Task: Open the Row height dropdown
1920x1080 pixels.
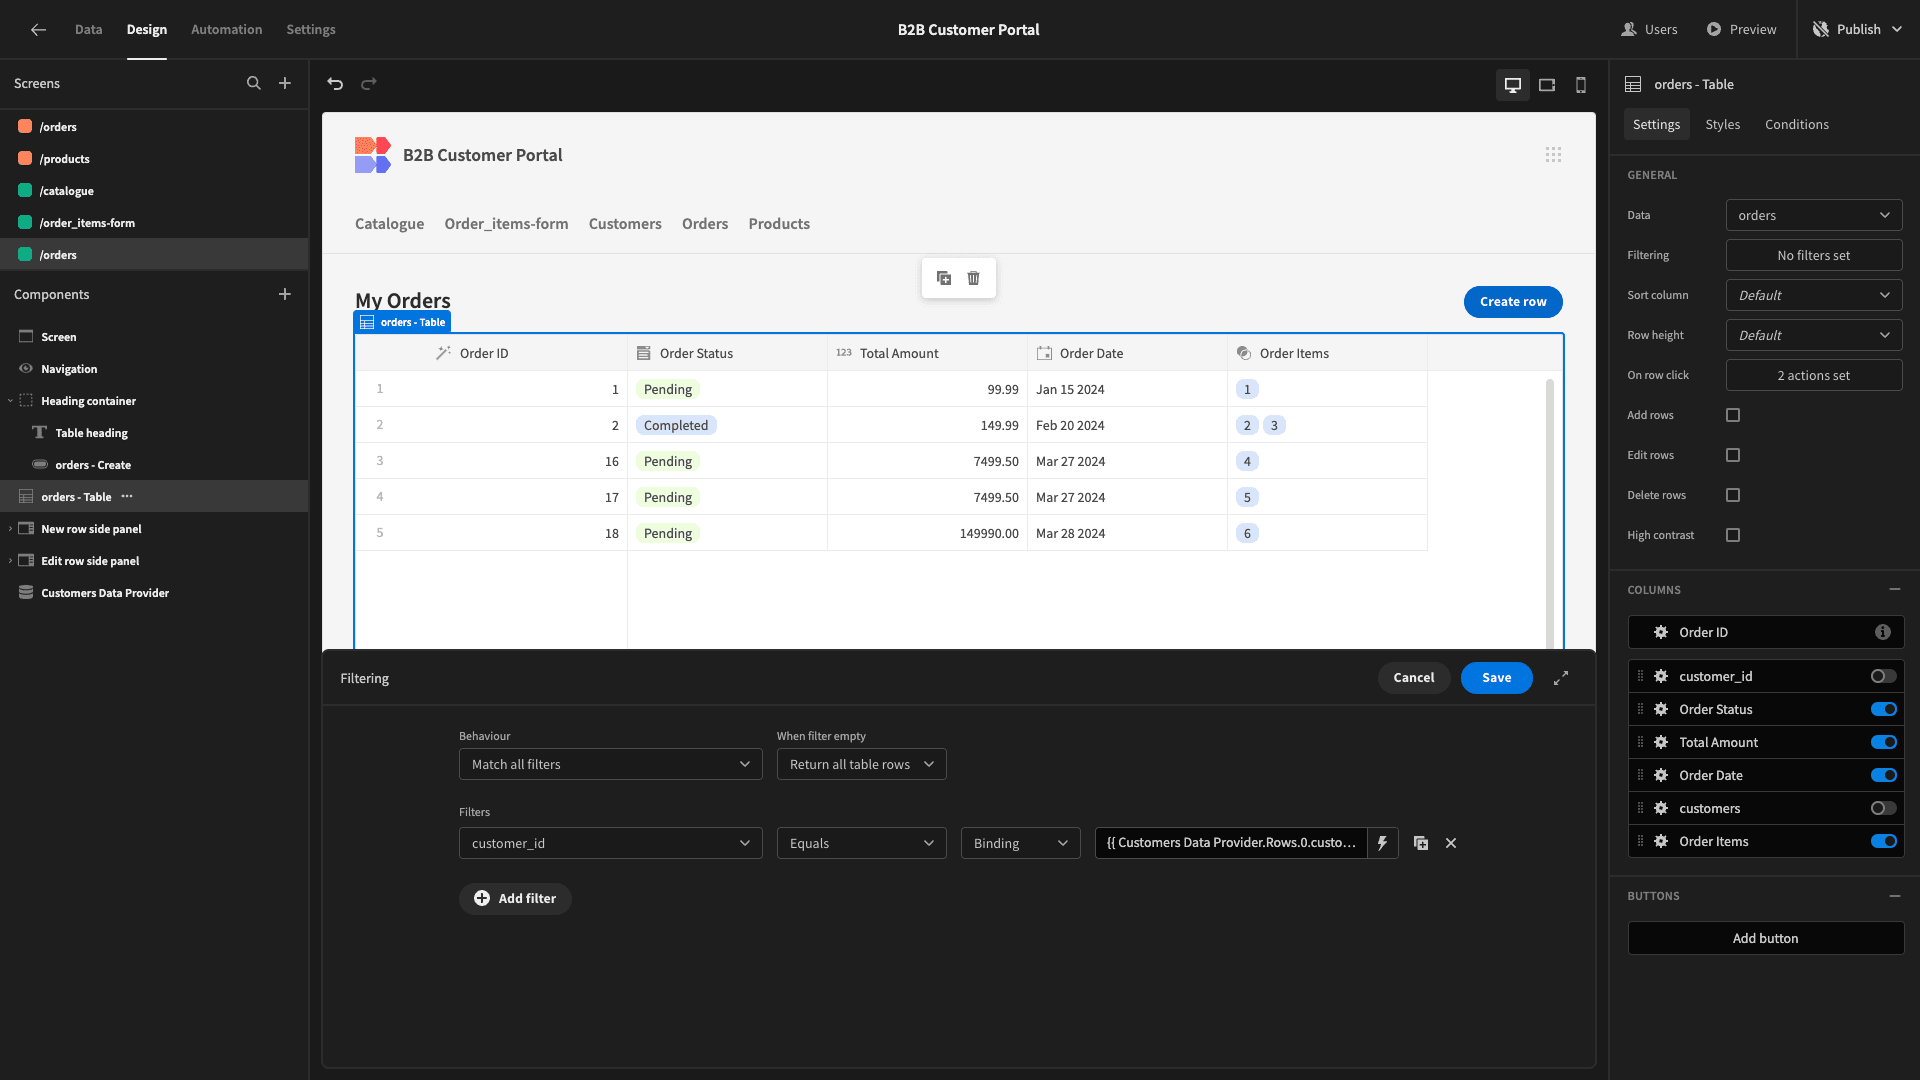Action: (x=1814, y=335)
